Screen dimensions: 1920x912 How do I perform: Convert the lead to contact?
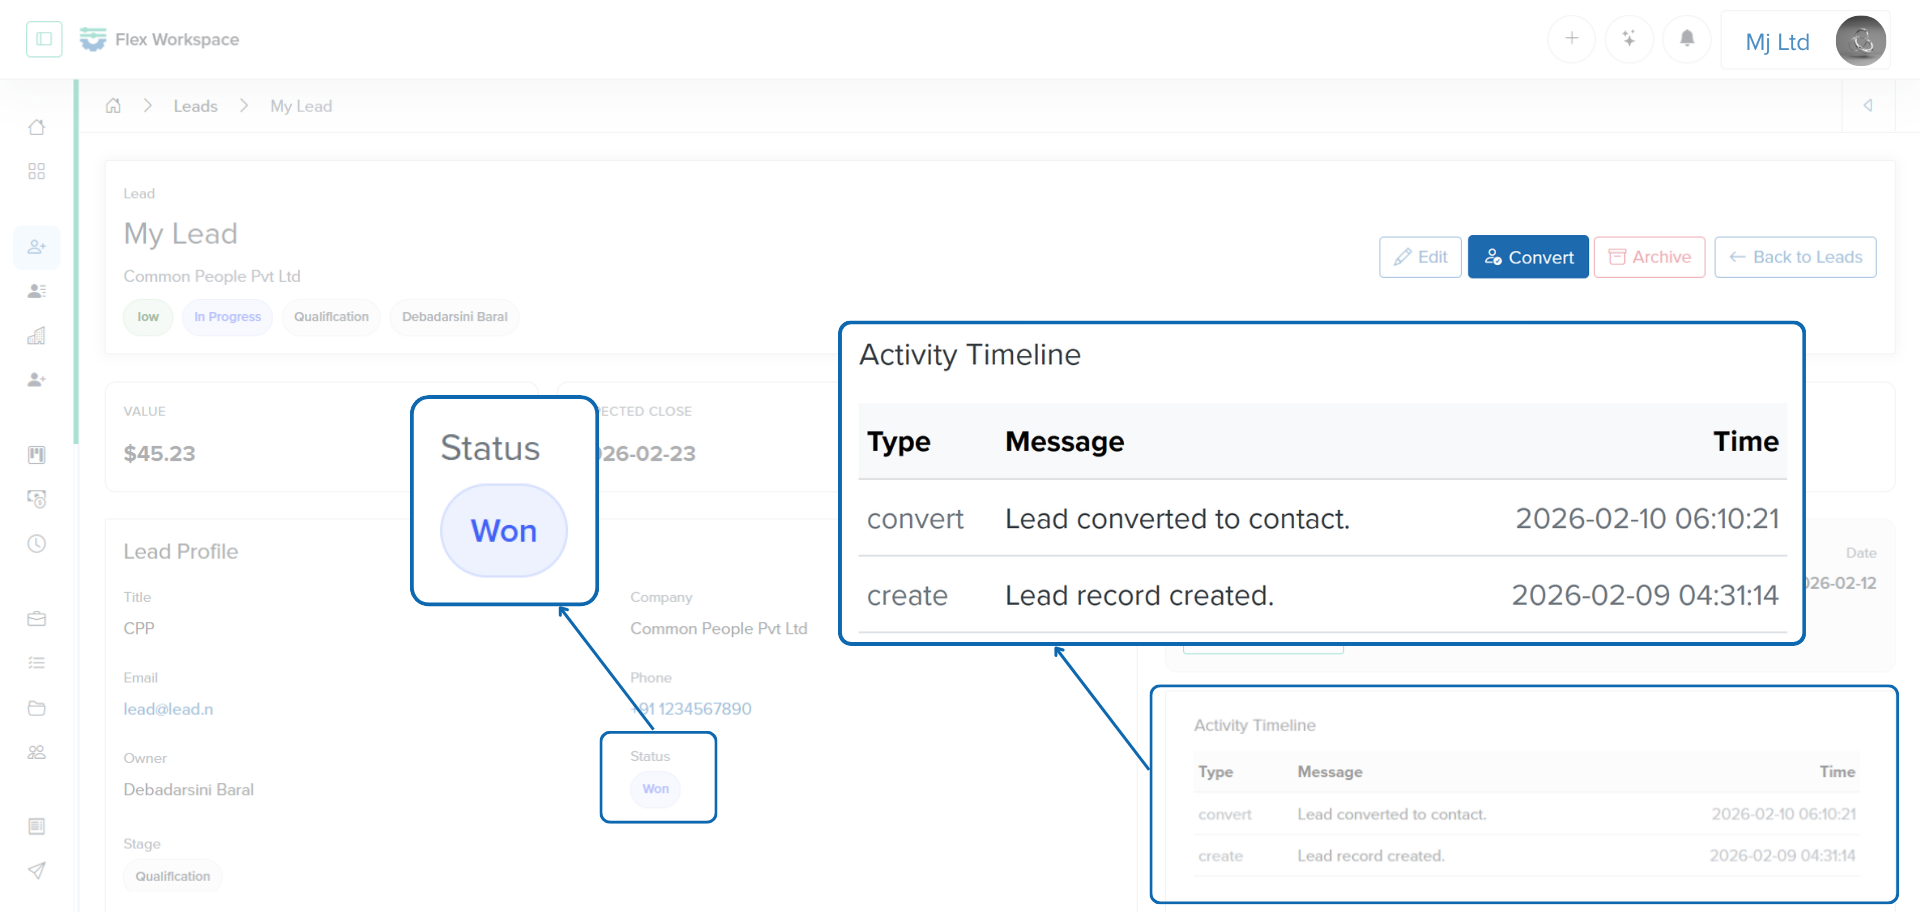[x=1528, y=257]
